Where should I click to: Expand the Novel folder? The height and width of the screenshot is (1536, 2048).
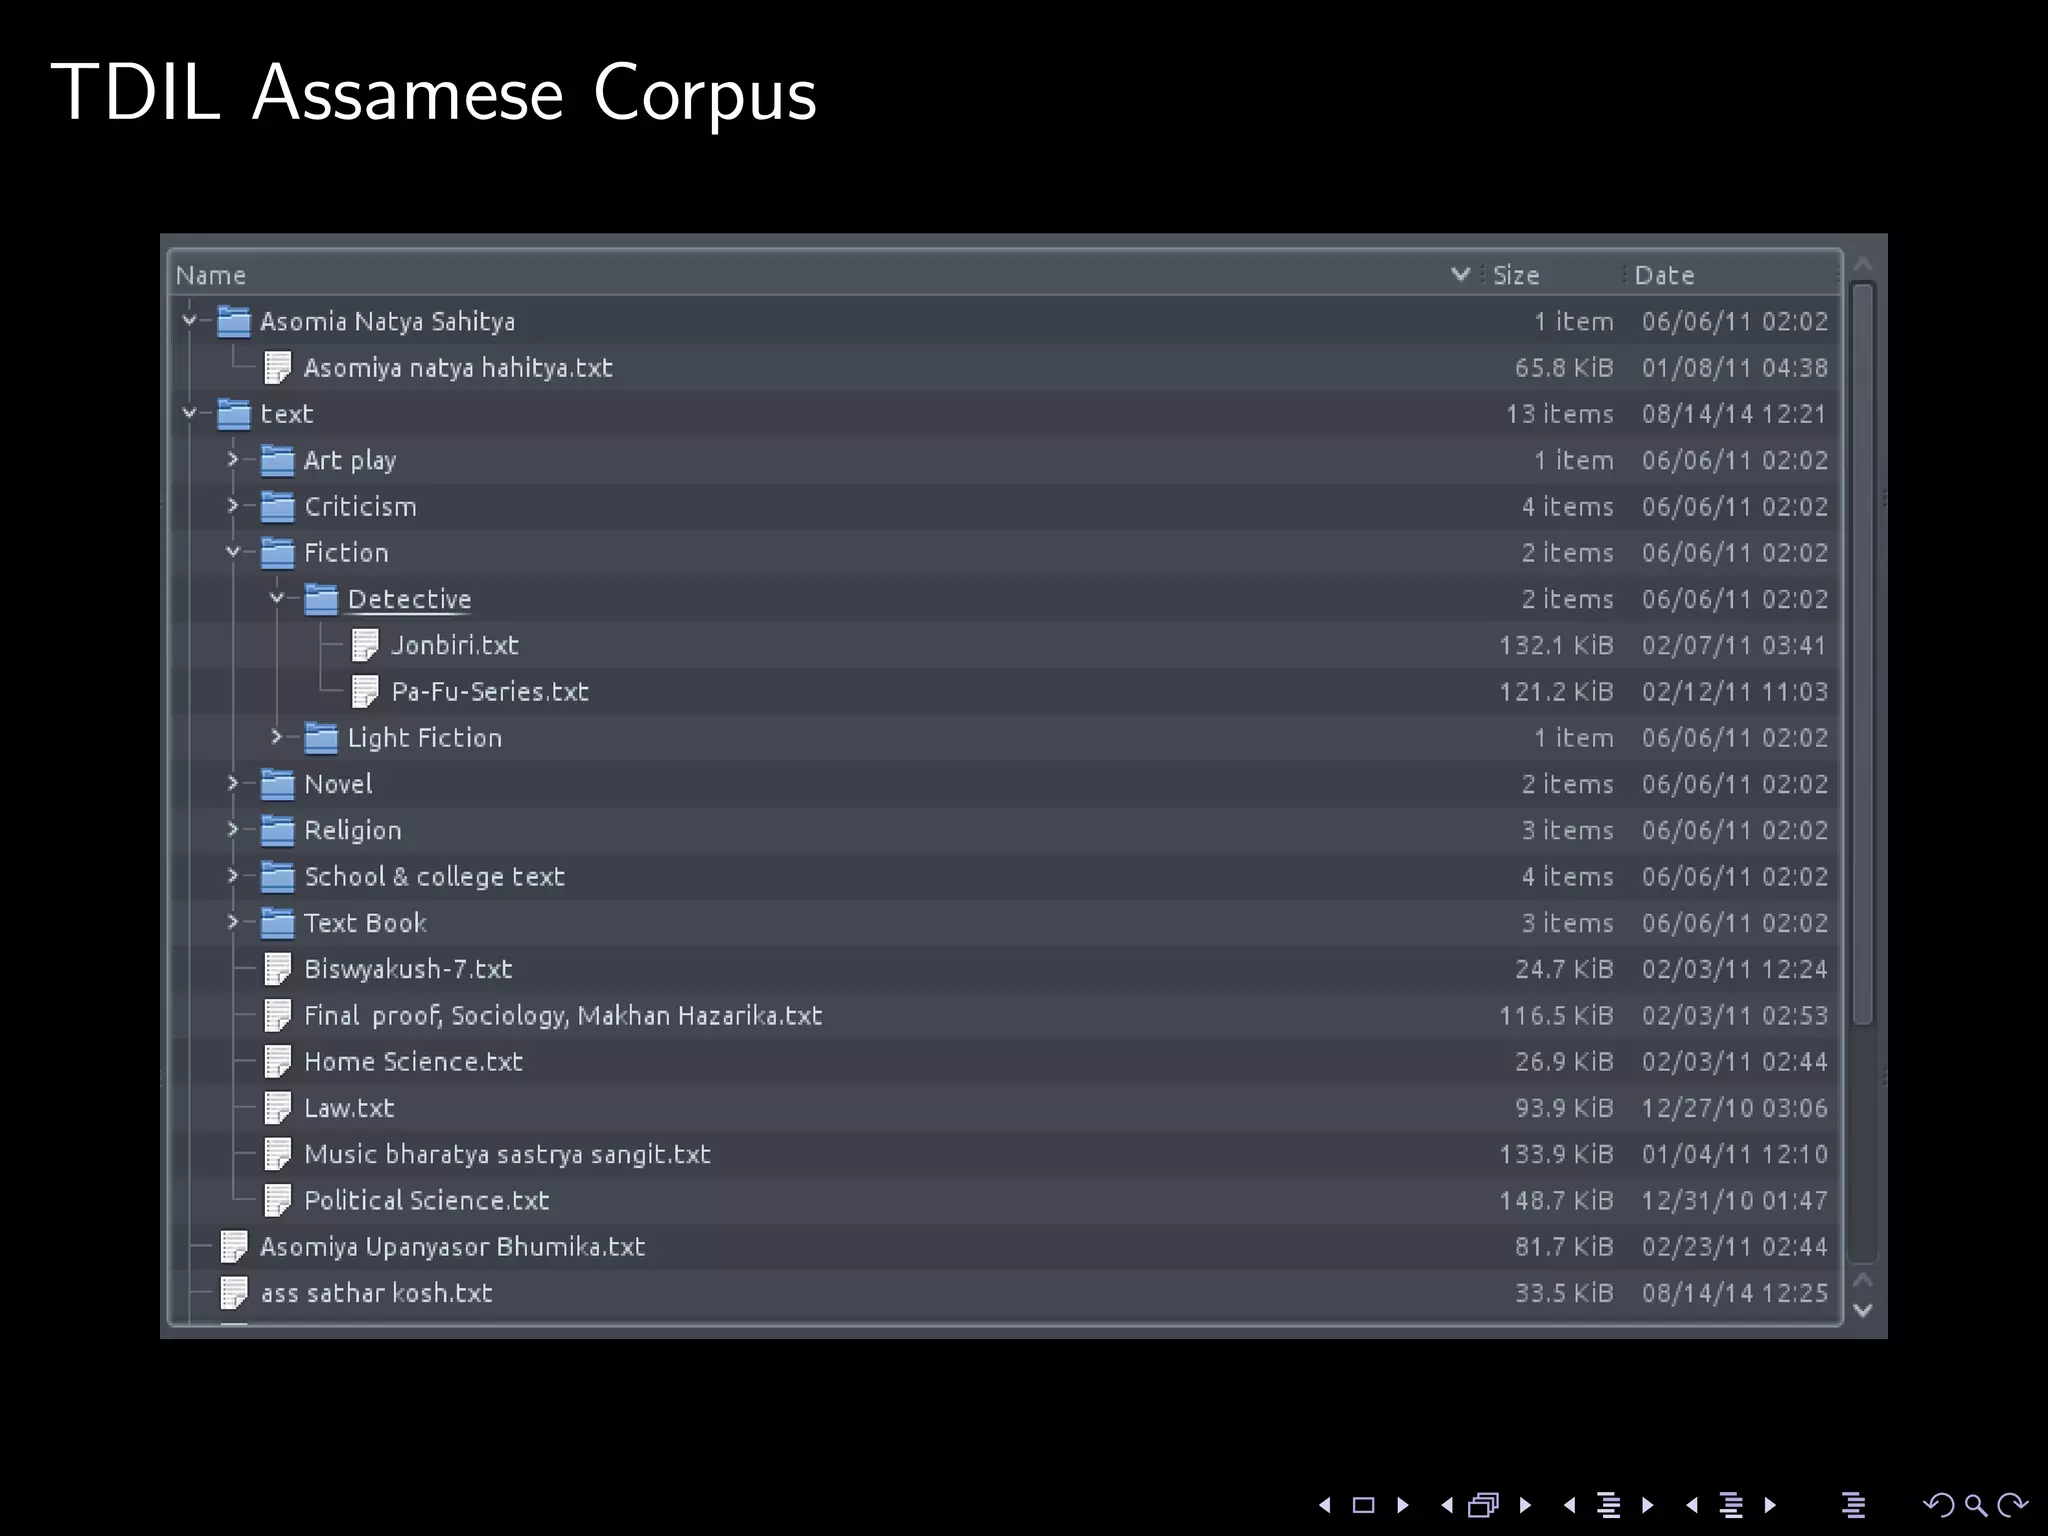233,783
